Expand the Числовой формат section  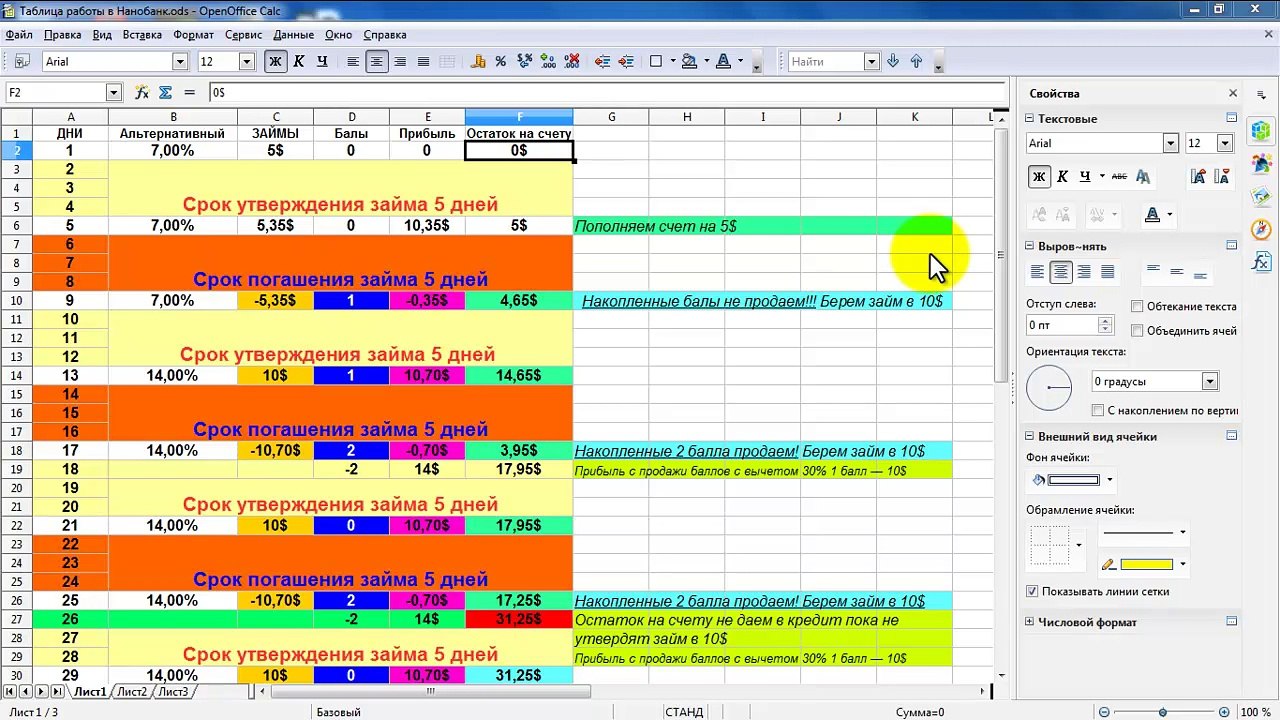click(1030, 622)
